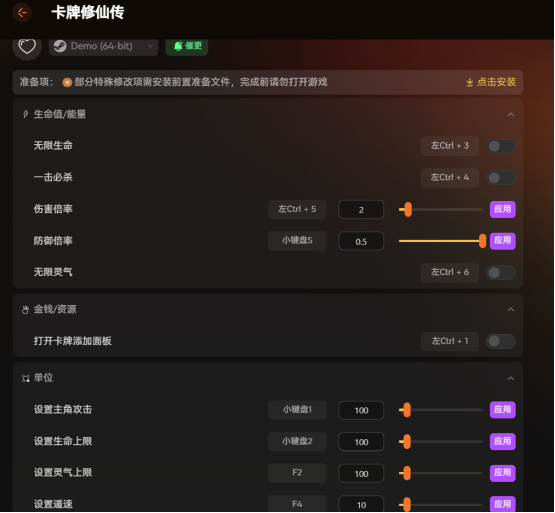Viewport: 555px width, 513px height.
Task: Enable 打开卡牌添加面板 toggle
Action: [500, 341]
